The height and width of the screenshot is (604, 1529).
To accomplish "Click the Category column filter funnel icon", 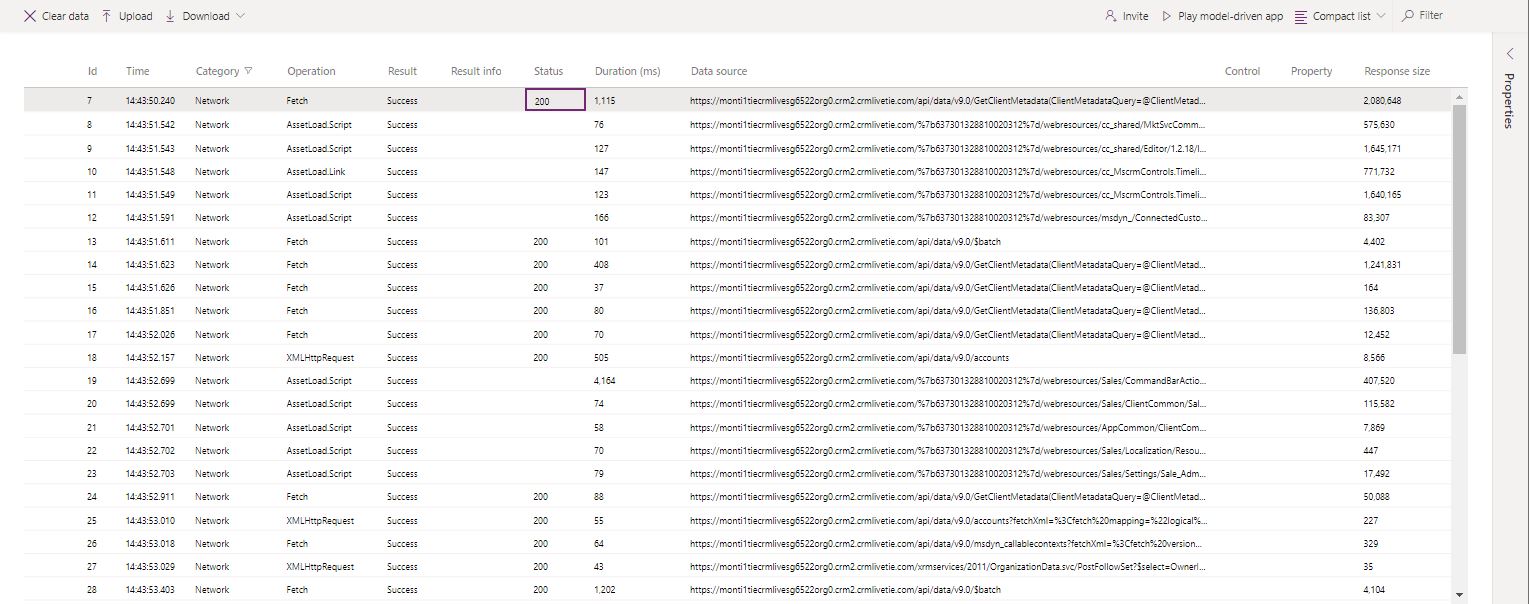I will [x=248, y=71].
